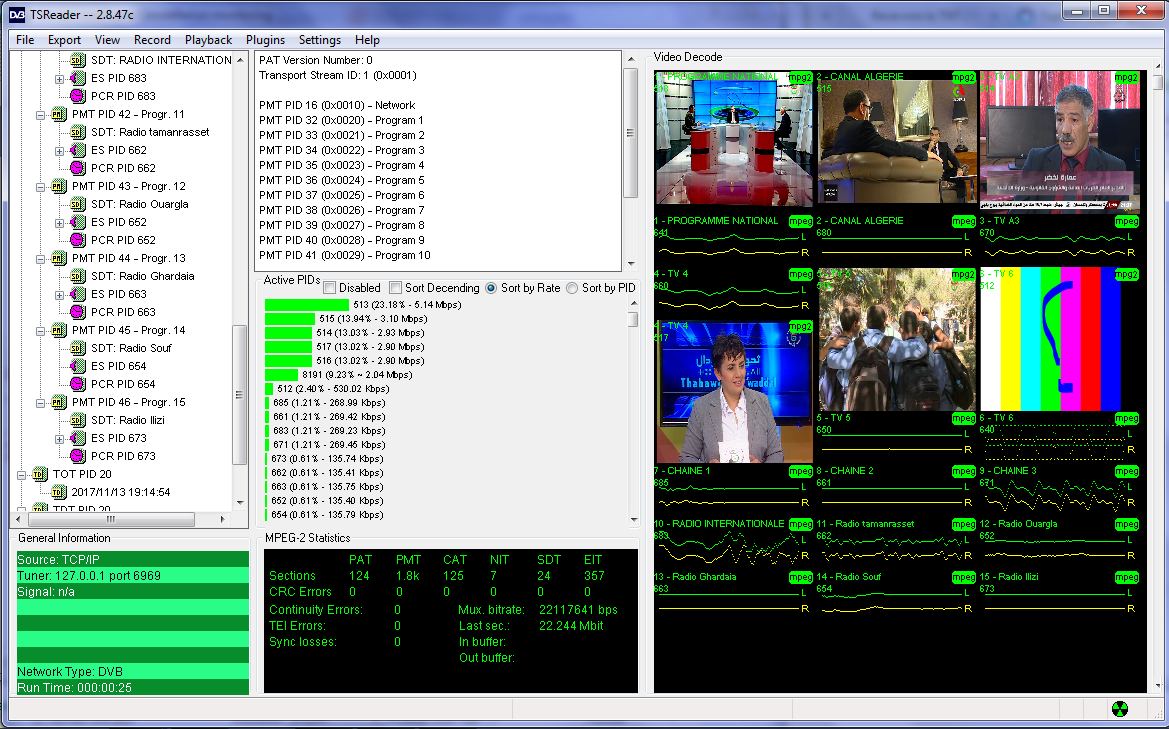1169x729 pixels.
Task: Click the clock icon beside PCR PID 654
Action: (x=77, y=384)
